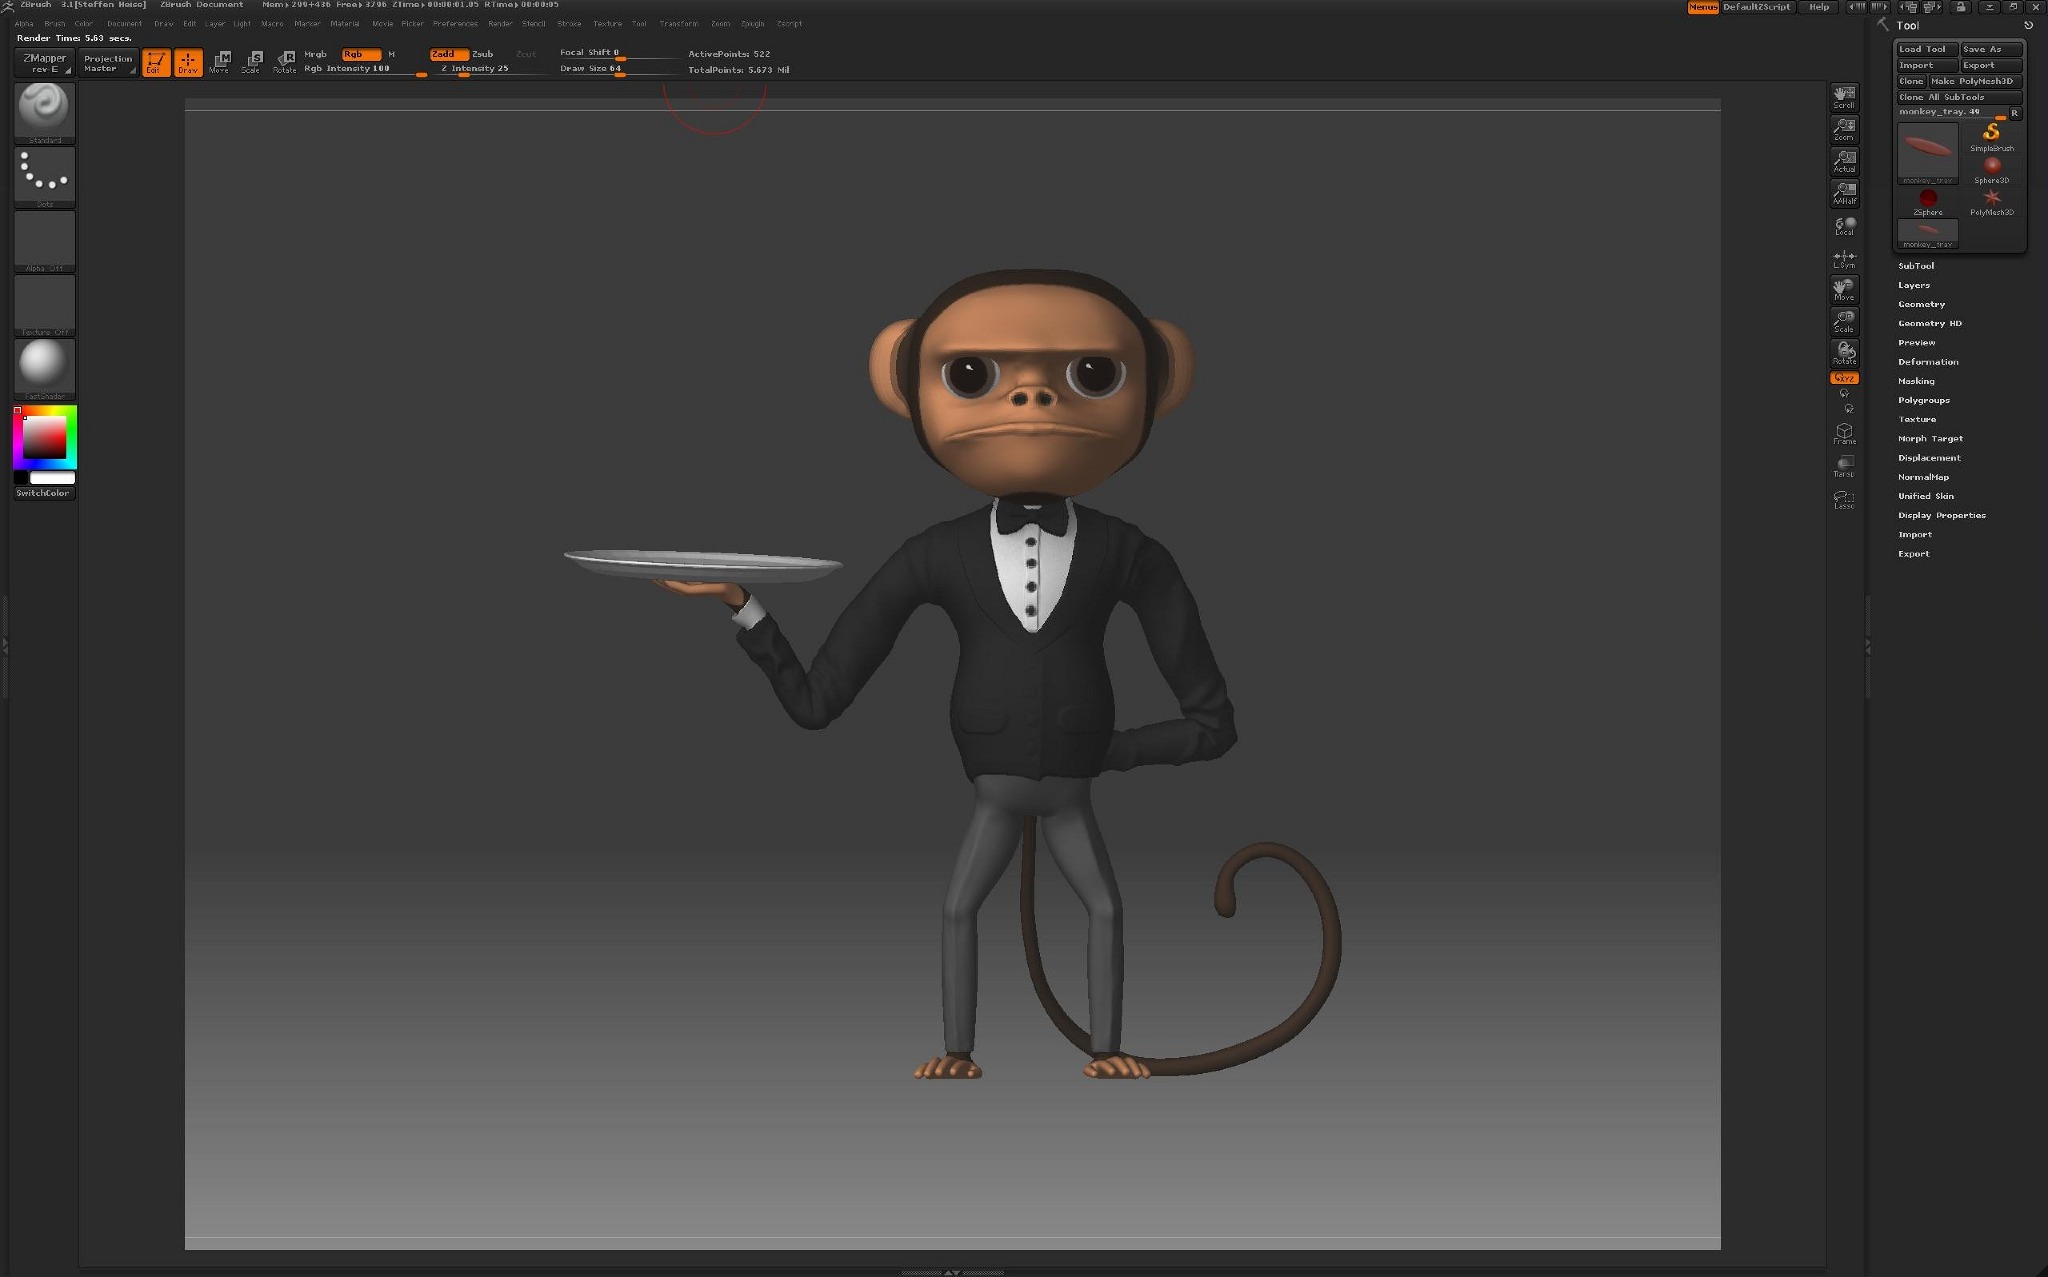Image resolution: width=2048 pixels, height=1277 pixels.
Task: Open the Preferences menu
Action: 455,23
